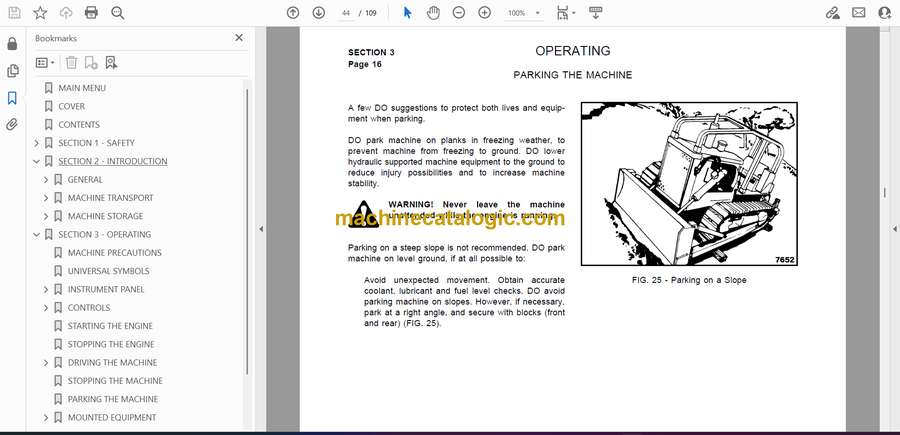Open the fit page options icon

tap(566, 13)
